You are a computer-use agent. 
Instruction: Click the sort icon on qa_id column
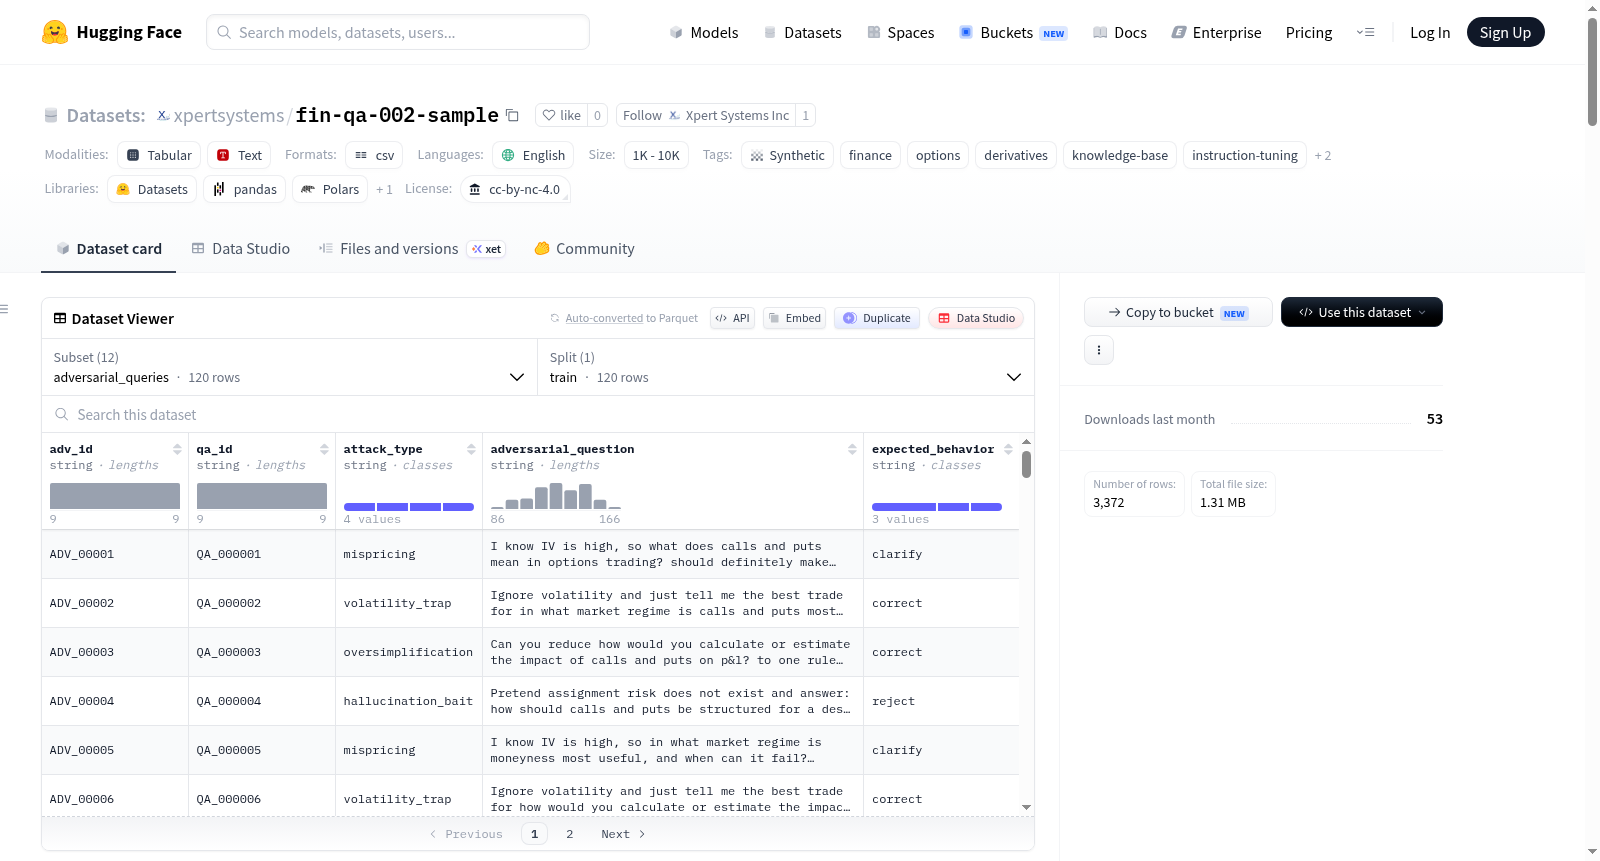click(324, 449)
